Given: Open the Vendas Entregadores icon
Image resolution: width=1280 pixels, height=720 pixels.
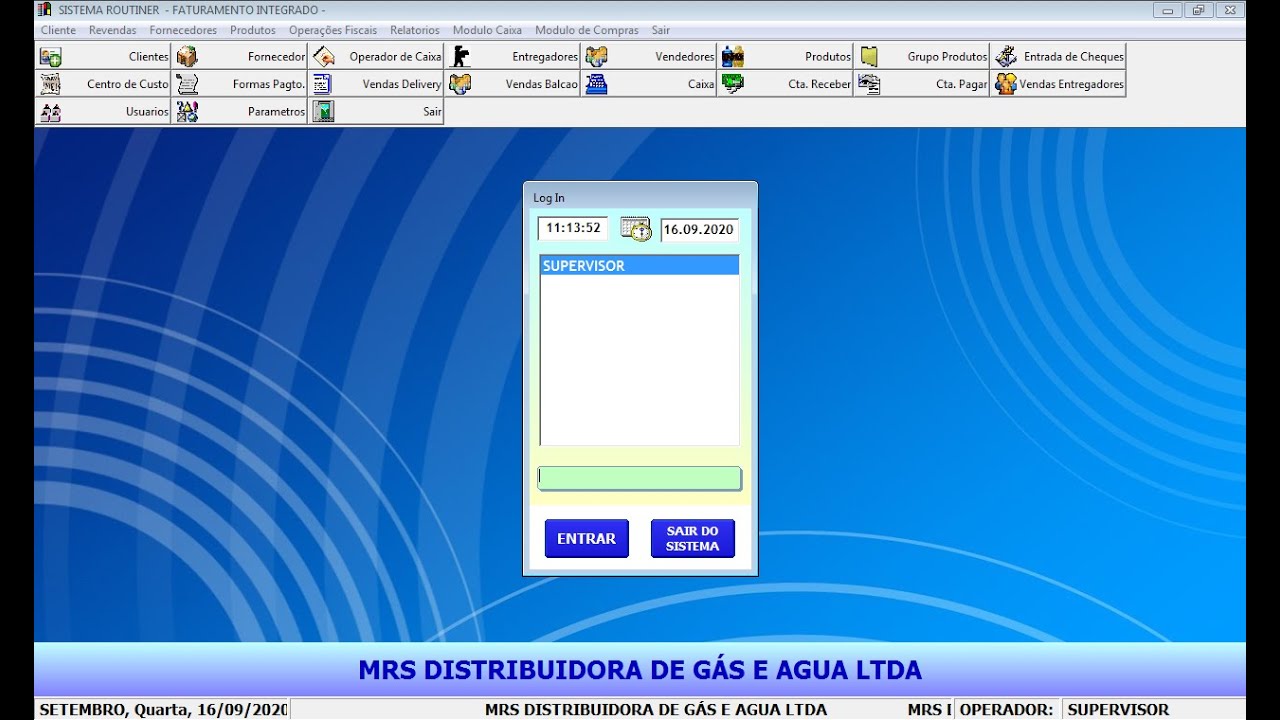Looking at the screenshot, I should (x=1005, y=84).
